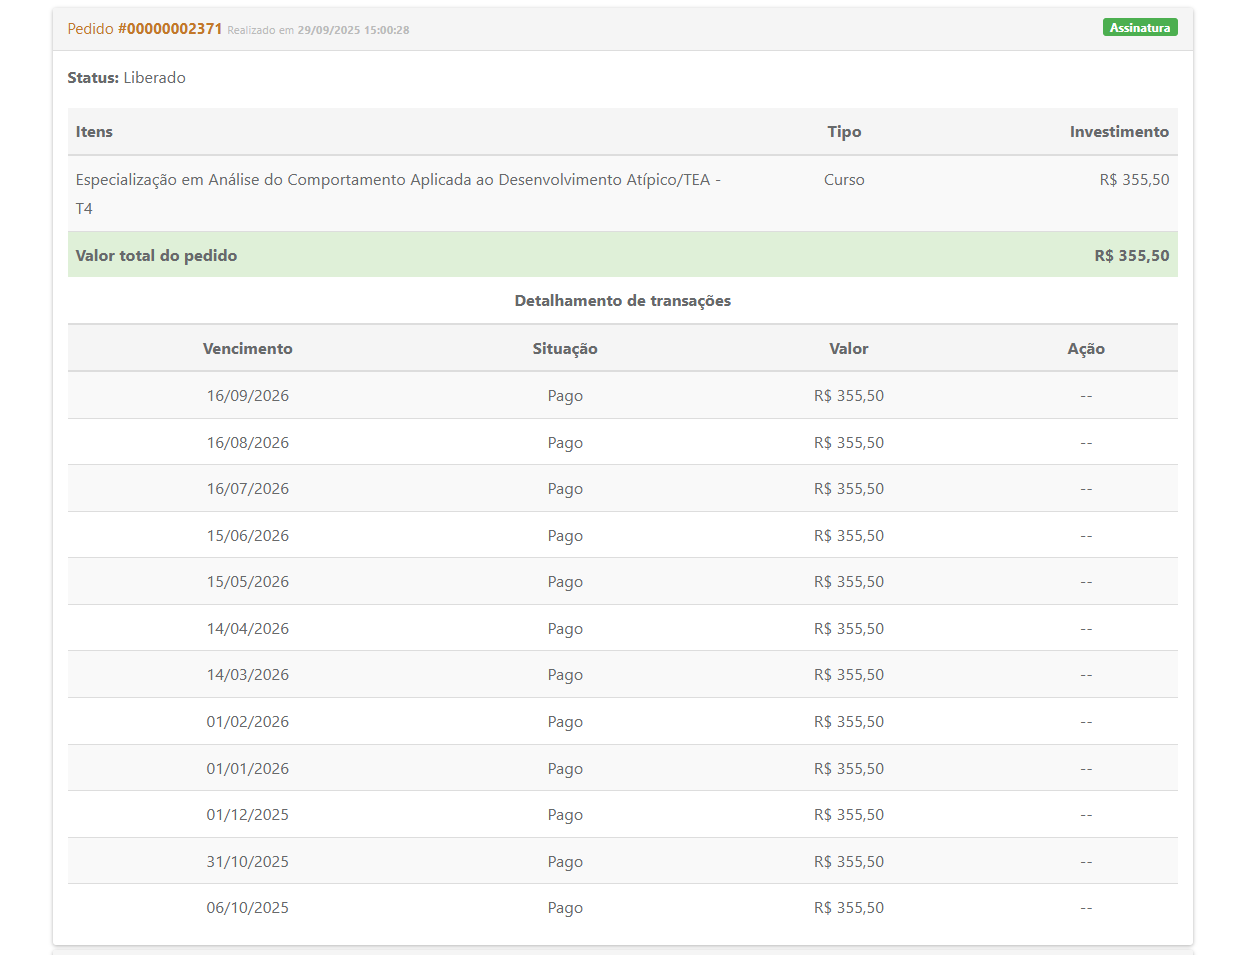Click Pago status for 15/06/2026

click(x=565, y=536)
